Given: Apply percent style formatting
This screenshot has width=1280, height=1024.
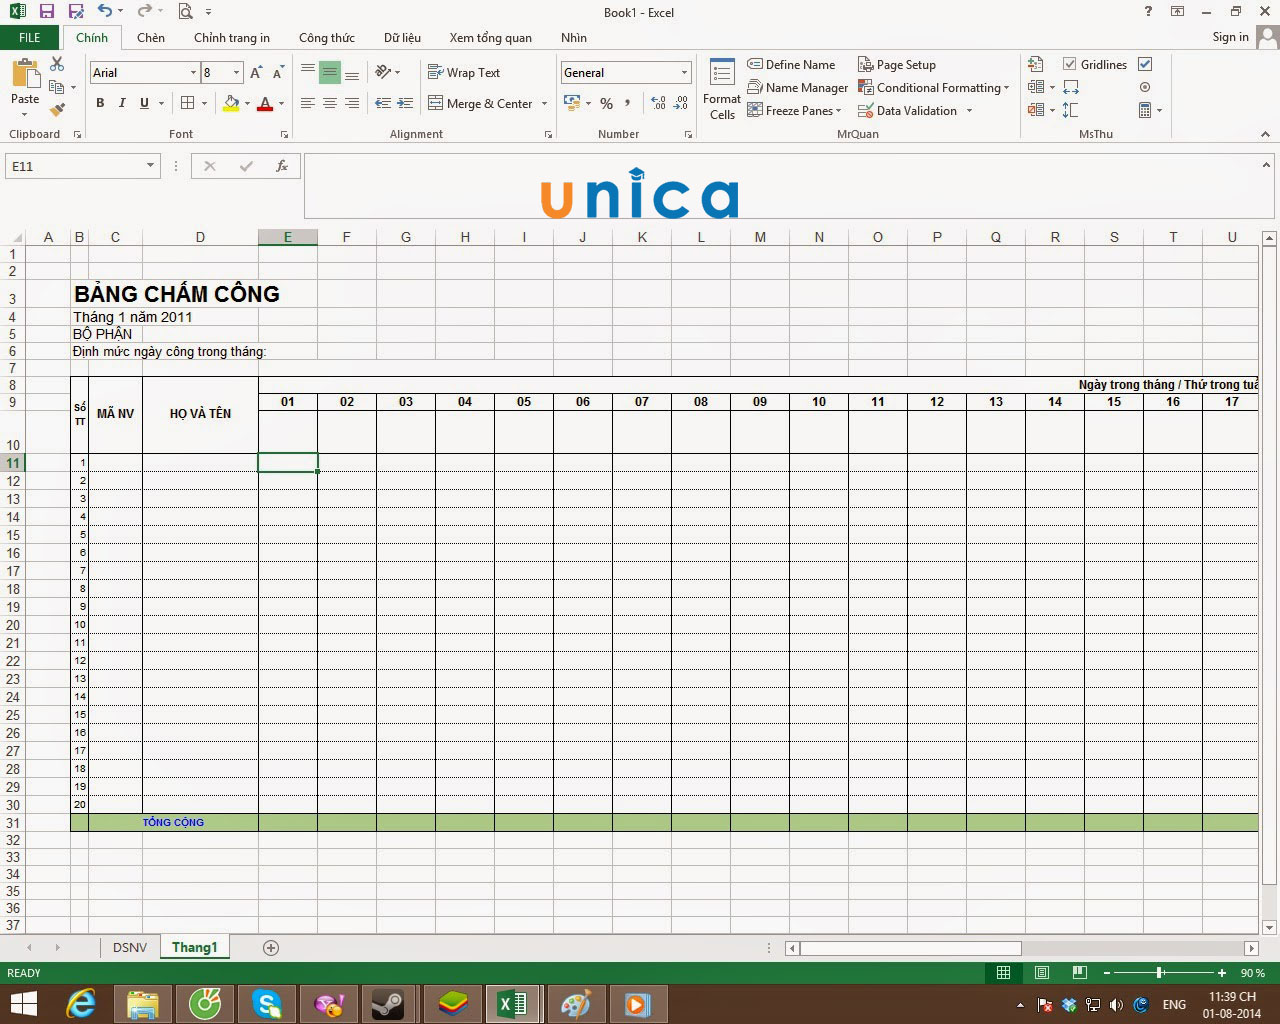Looking at the screenshot, I should 605,103.
